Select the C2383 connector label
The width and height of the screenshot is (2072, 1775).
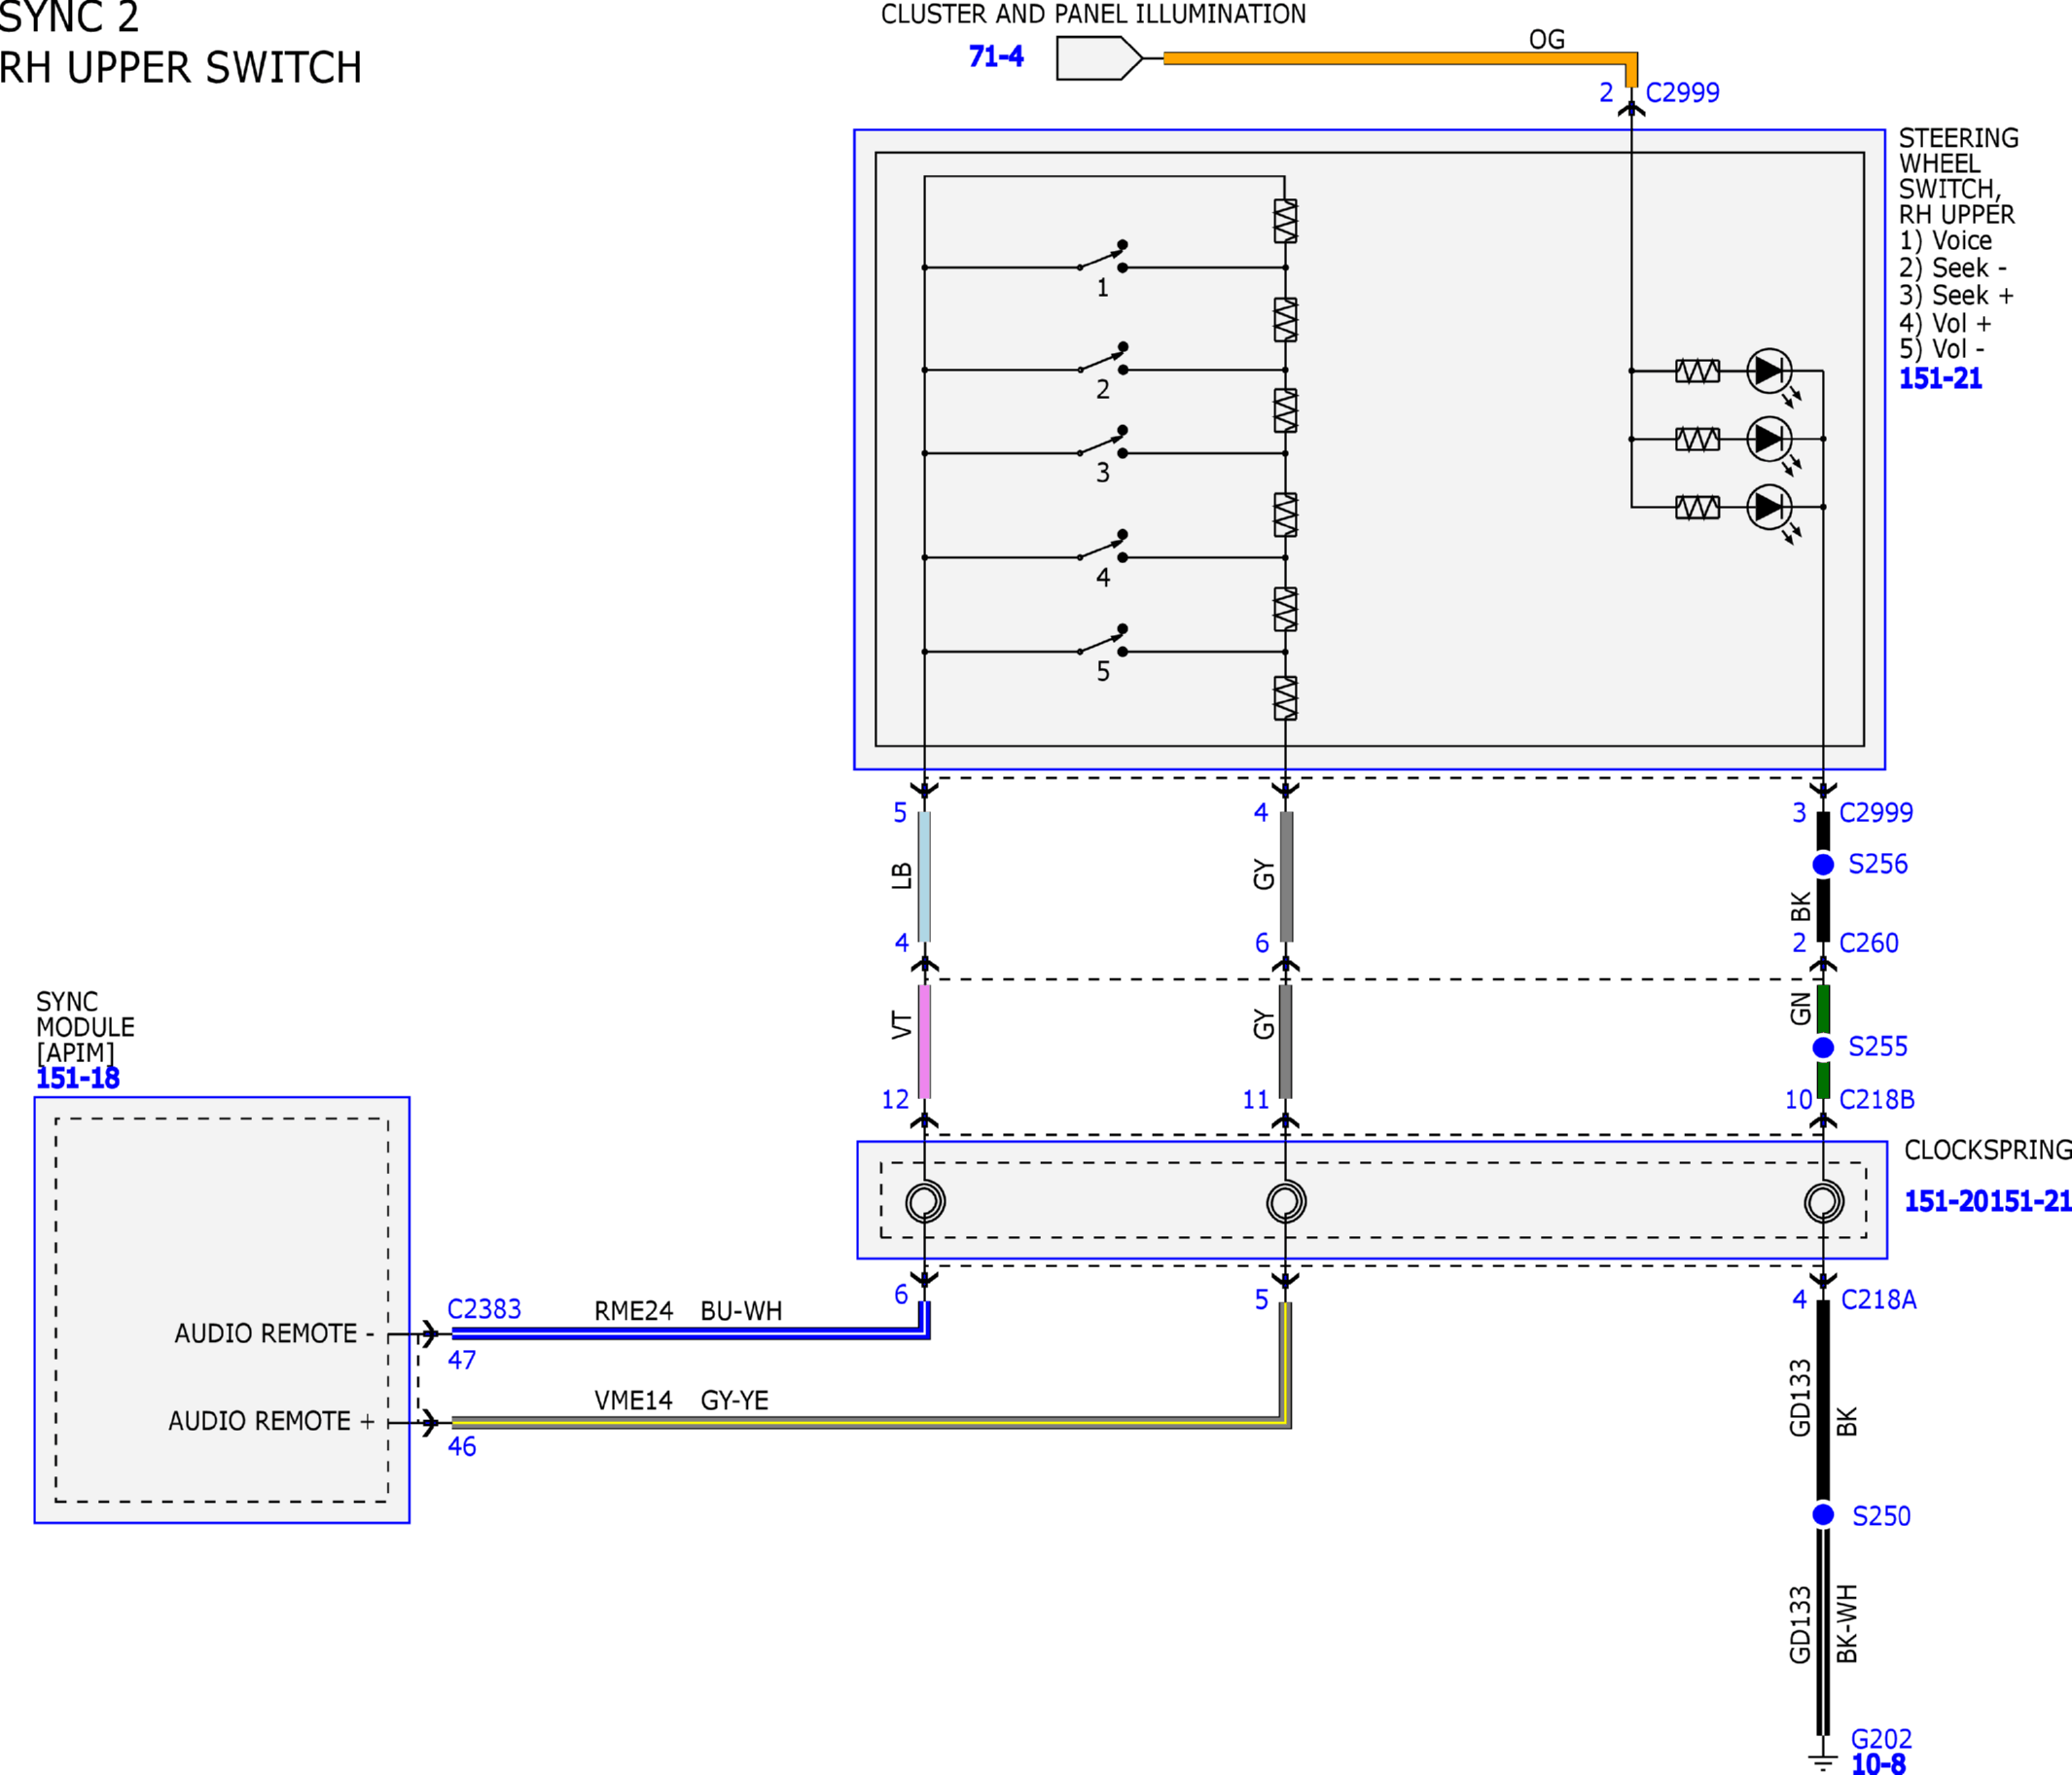pyautogui.click(x=484, y=1309)
